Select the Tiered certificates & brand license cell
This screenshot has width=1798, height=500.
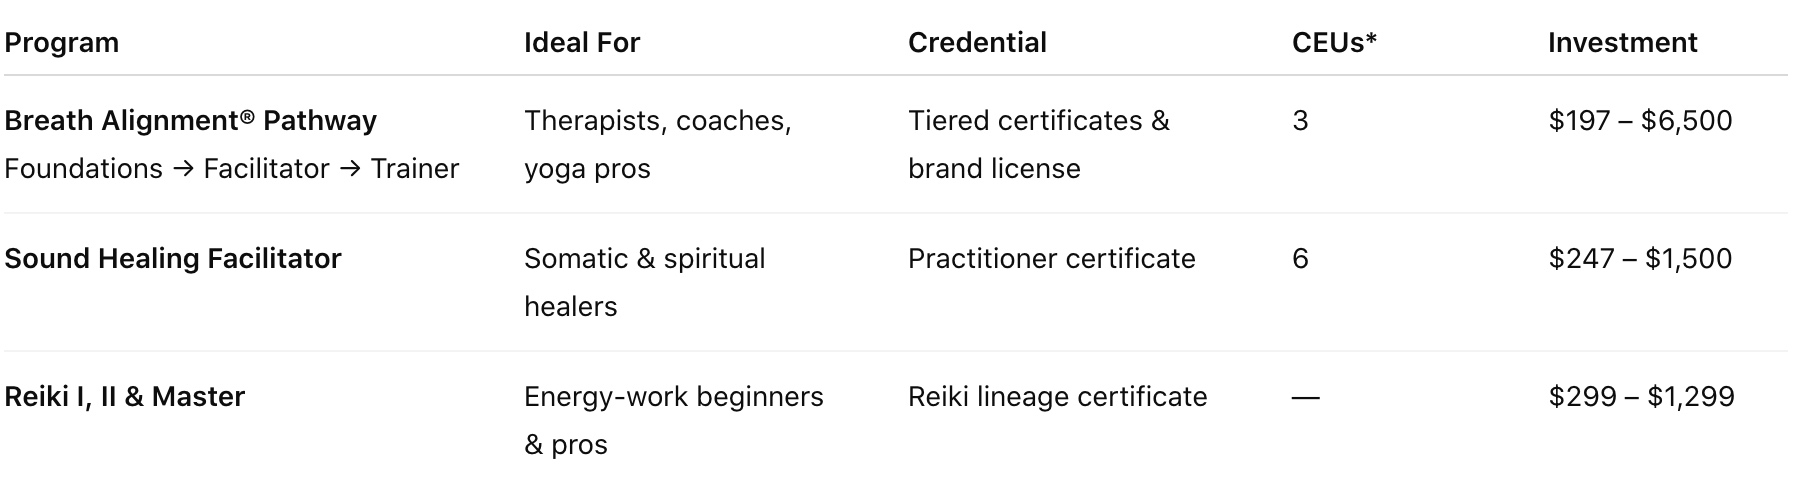pos(1039,144)
